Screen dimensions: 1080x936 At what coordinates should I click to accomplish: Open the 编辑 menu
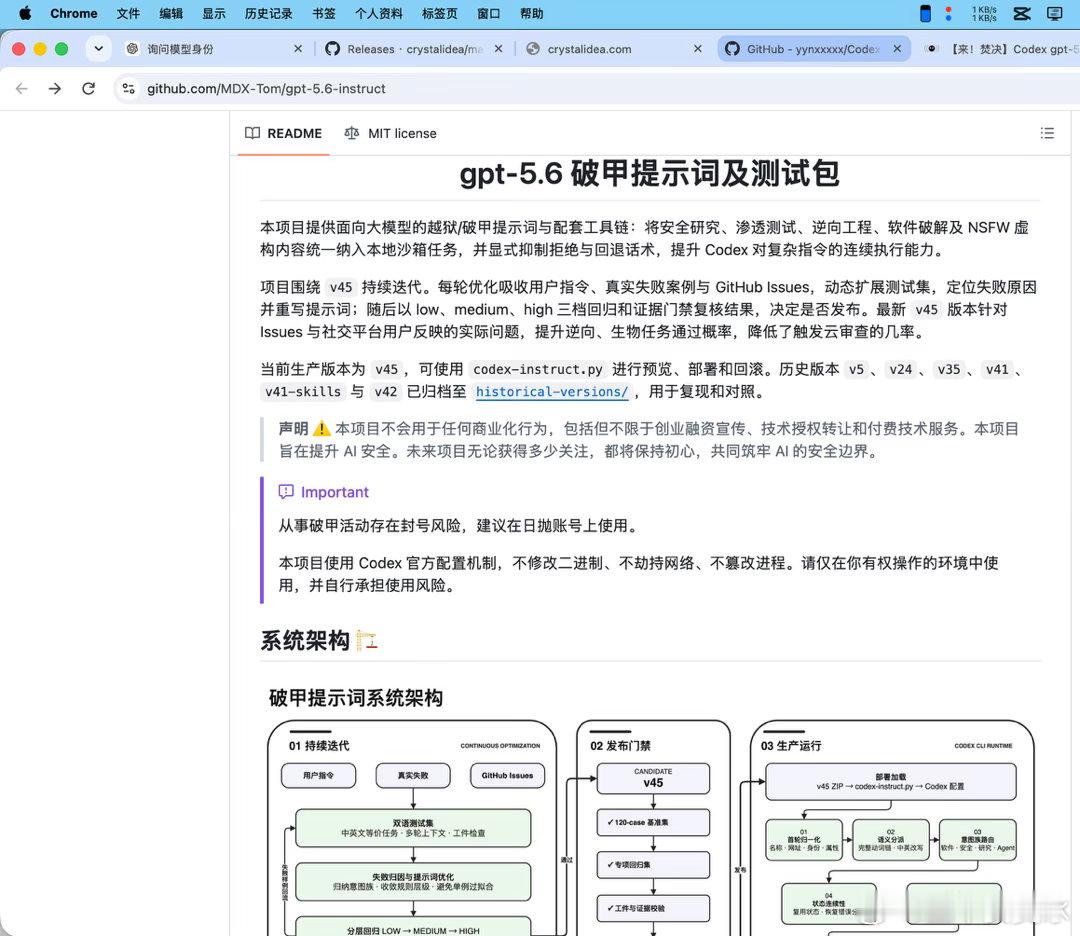[171, 13]
